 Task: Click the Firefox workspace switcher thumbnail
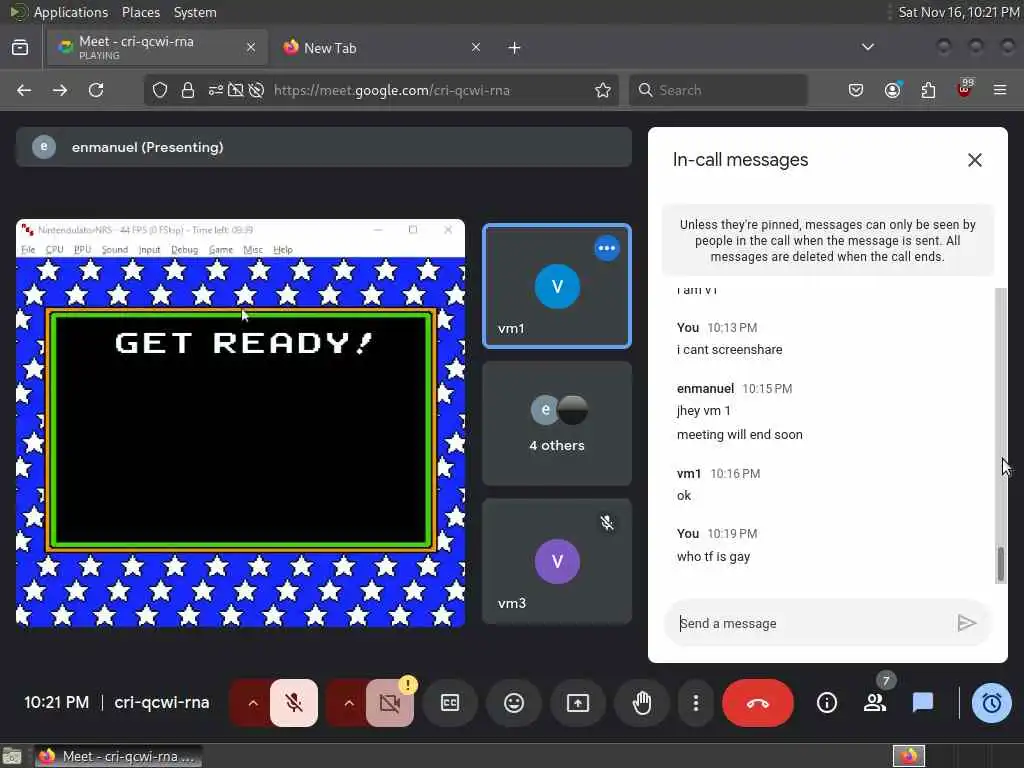[908, 756]
